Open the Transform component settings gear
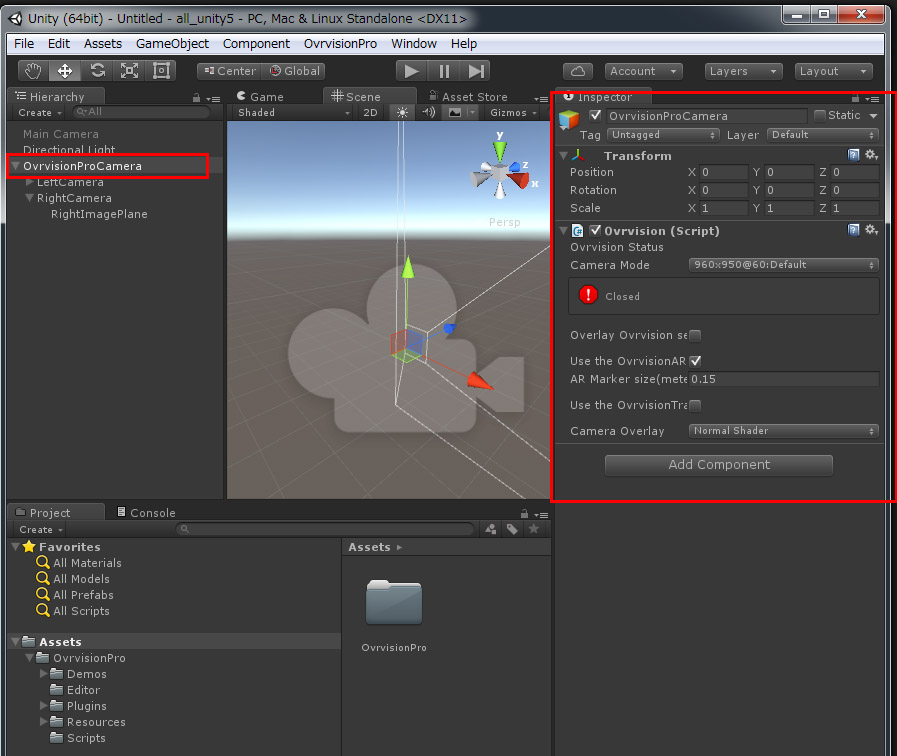The height and width of the screenshot is (756, 897). pyautogui.click(x=869, y=154)
